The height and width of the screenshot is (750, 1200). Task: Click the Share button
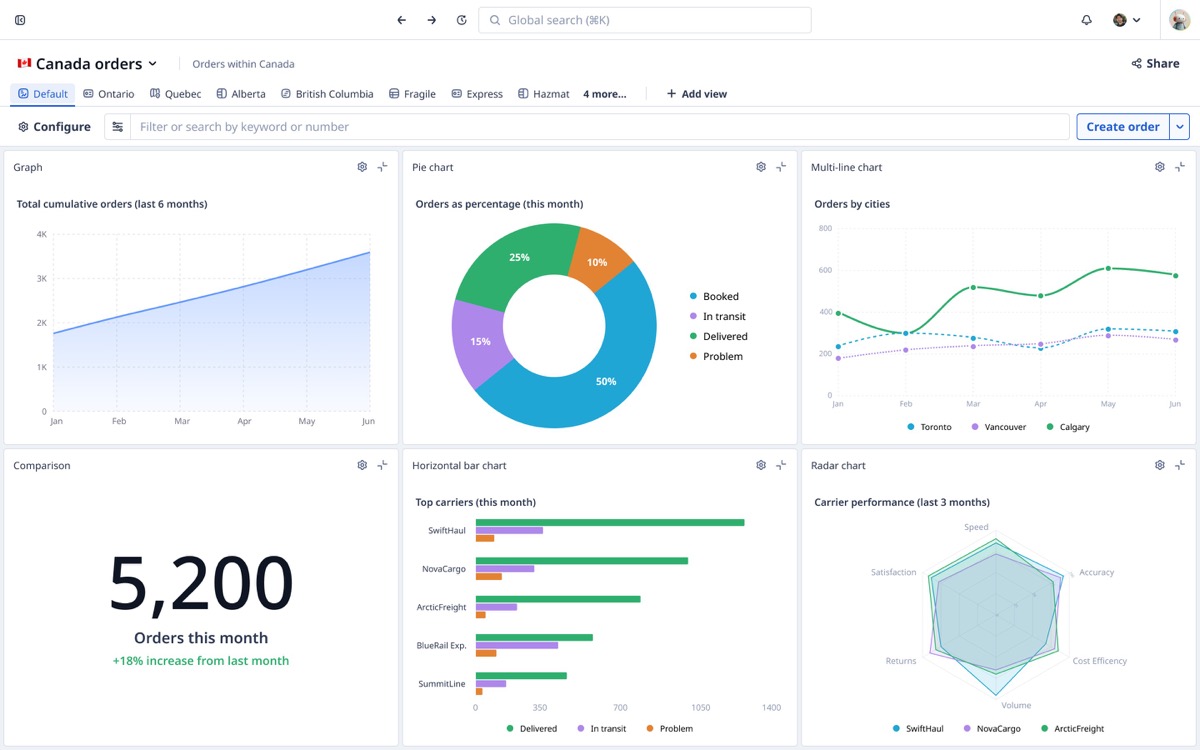(x=1155, y=64)
